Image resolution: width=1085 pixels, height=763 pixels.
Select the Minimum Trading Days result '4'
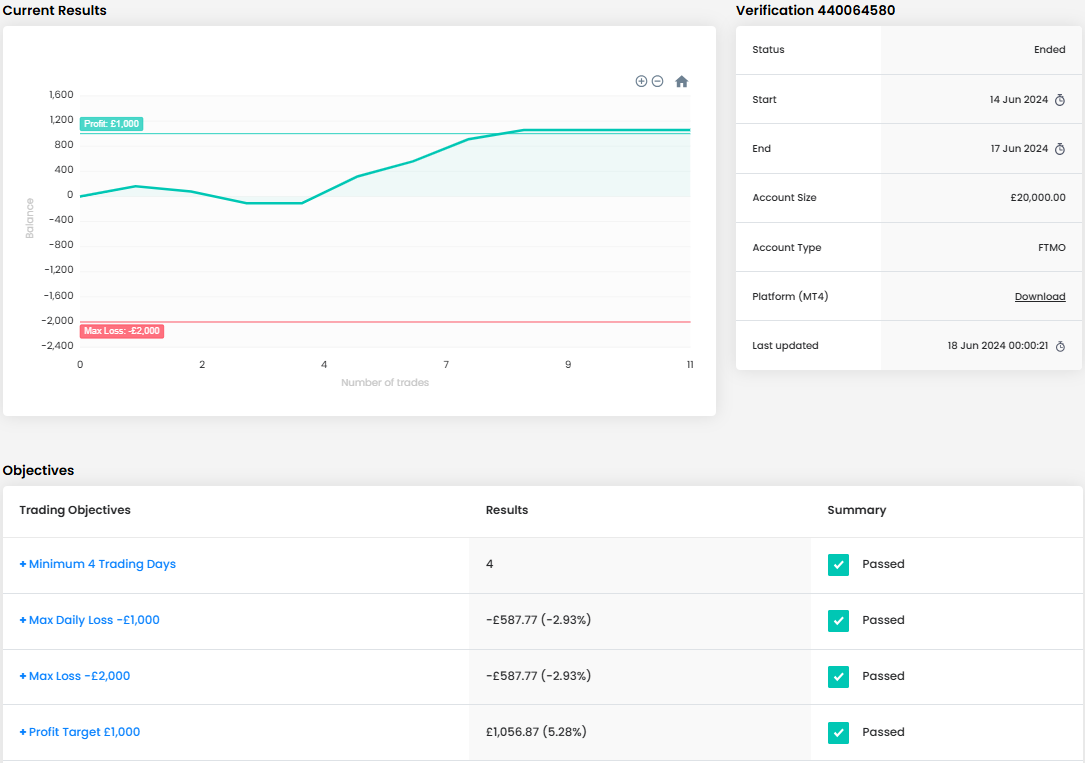pos(489,564)
